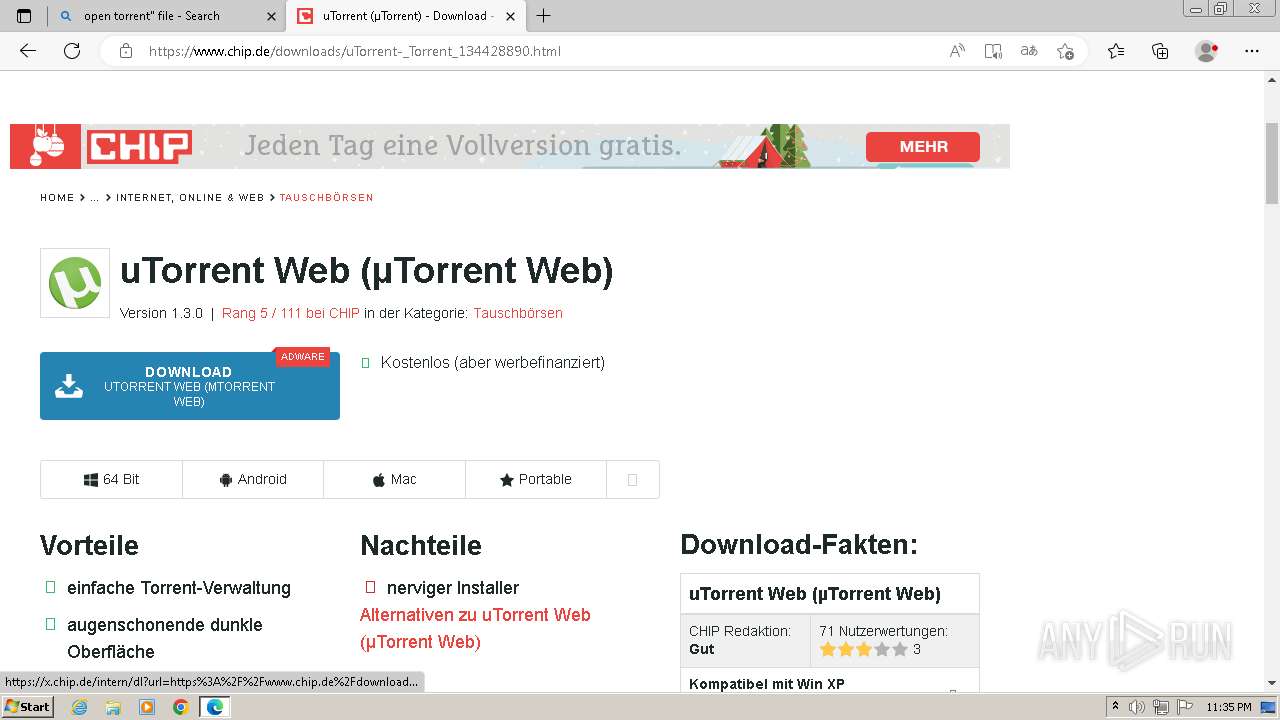Open Tauschbörsen category link
Viewport: 1280px width, 720px height.
(518, 313)
